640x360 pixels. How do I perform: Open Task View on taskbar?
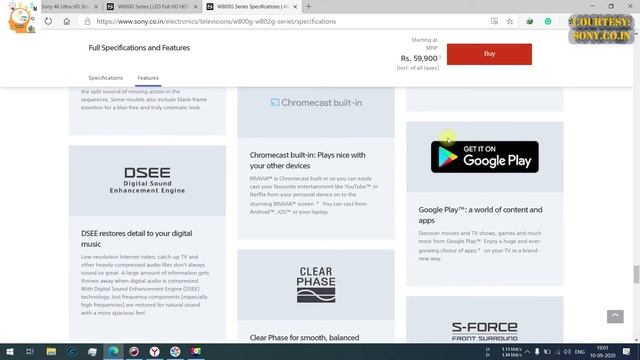tap(29, 351)
